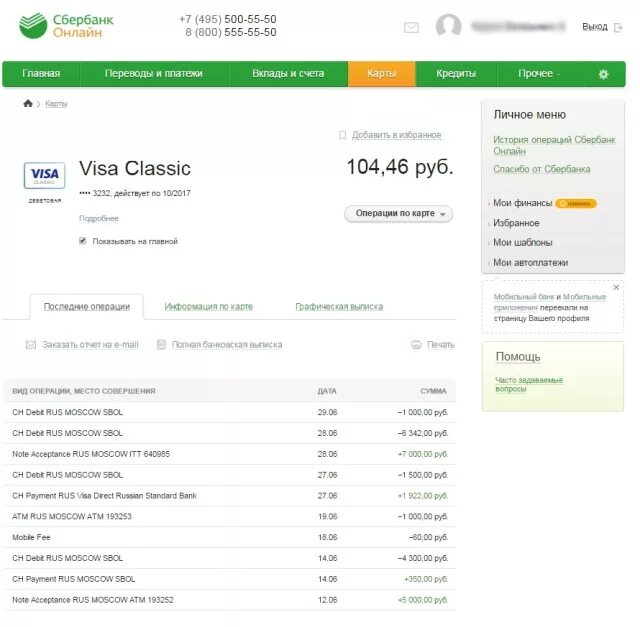Screen dimensions: 640x627
Task: Click the home breadcrumb icon
Action: tap(28, 103)
